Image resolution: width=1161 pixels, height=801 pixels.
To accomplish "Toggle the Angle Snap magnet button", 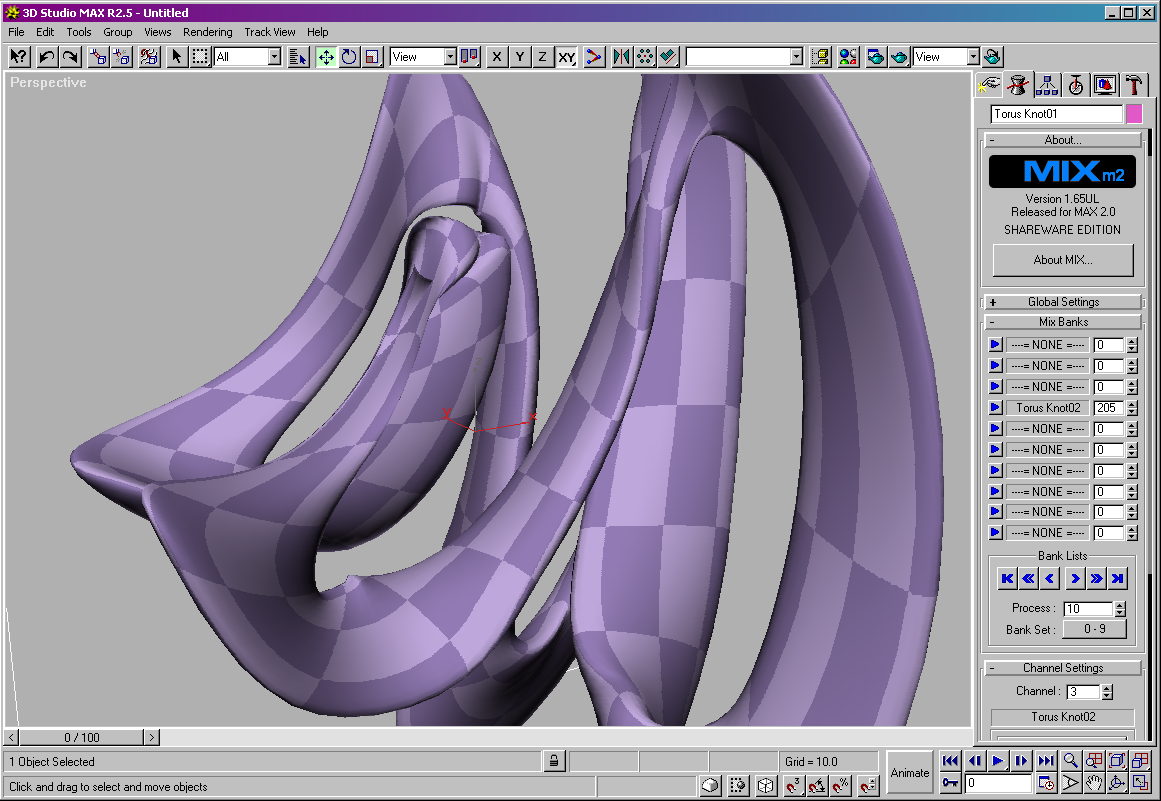I will 817,785.
